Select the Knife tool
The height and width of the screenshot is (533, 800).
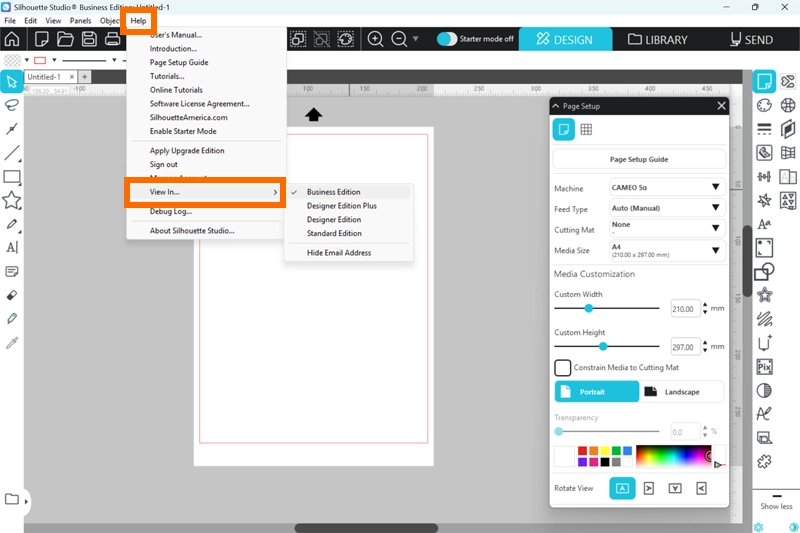tap(12, 319)
